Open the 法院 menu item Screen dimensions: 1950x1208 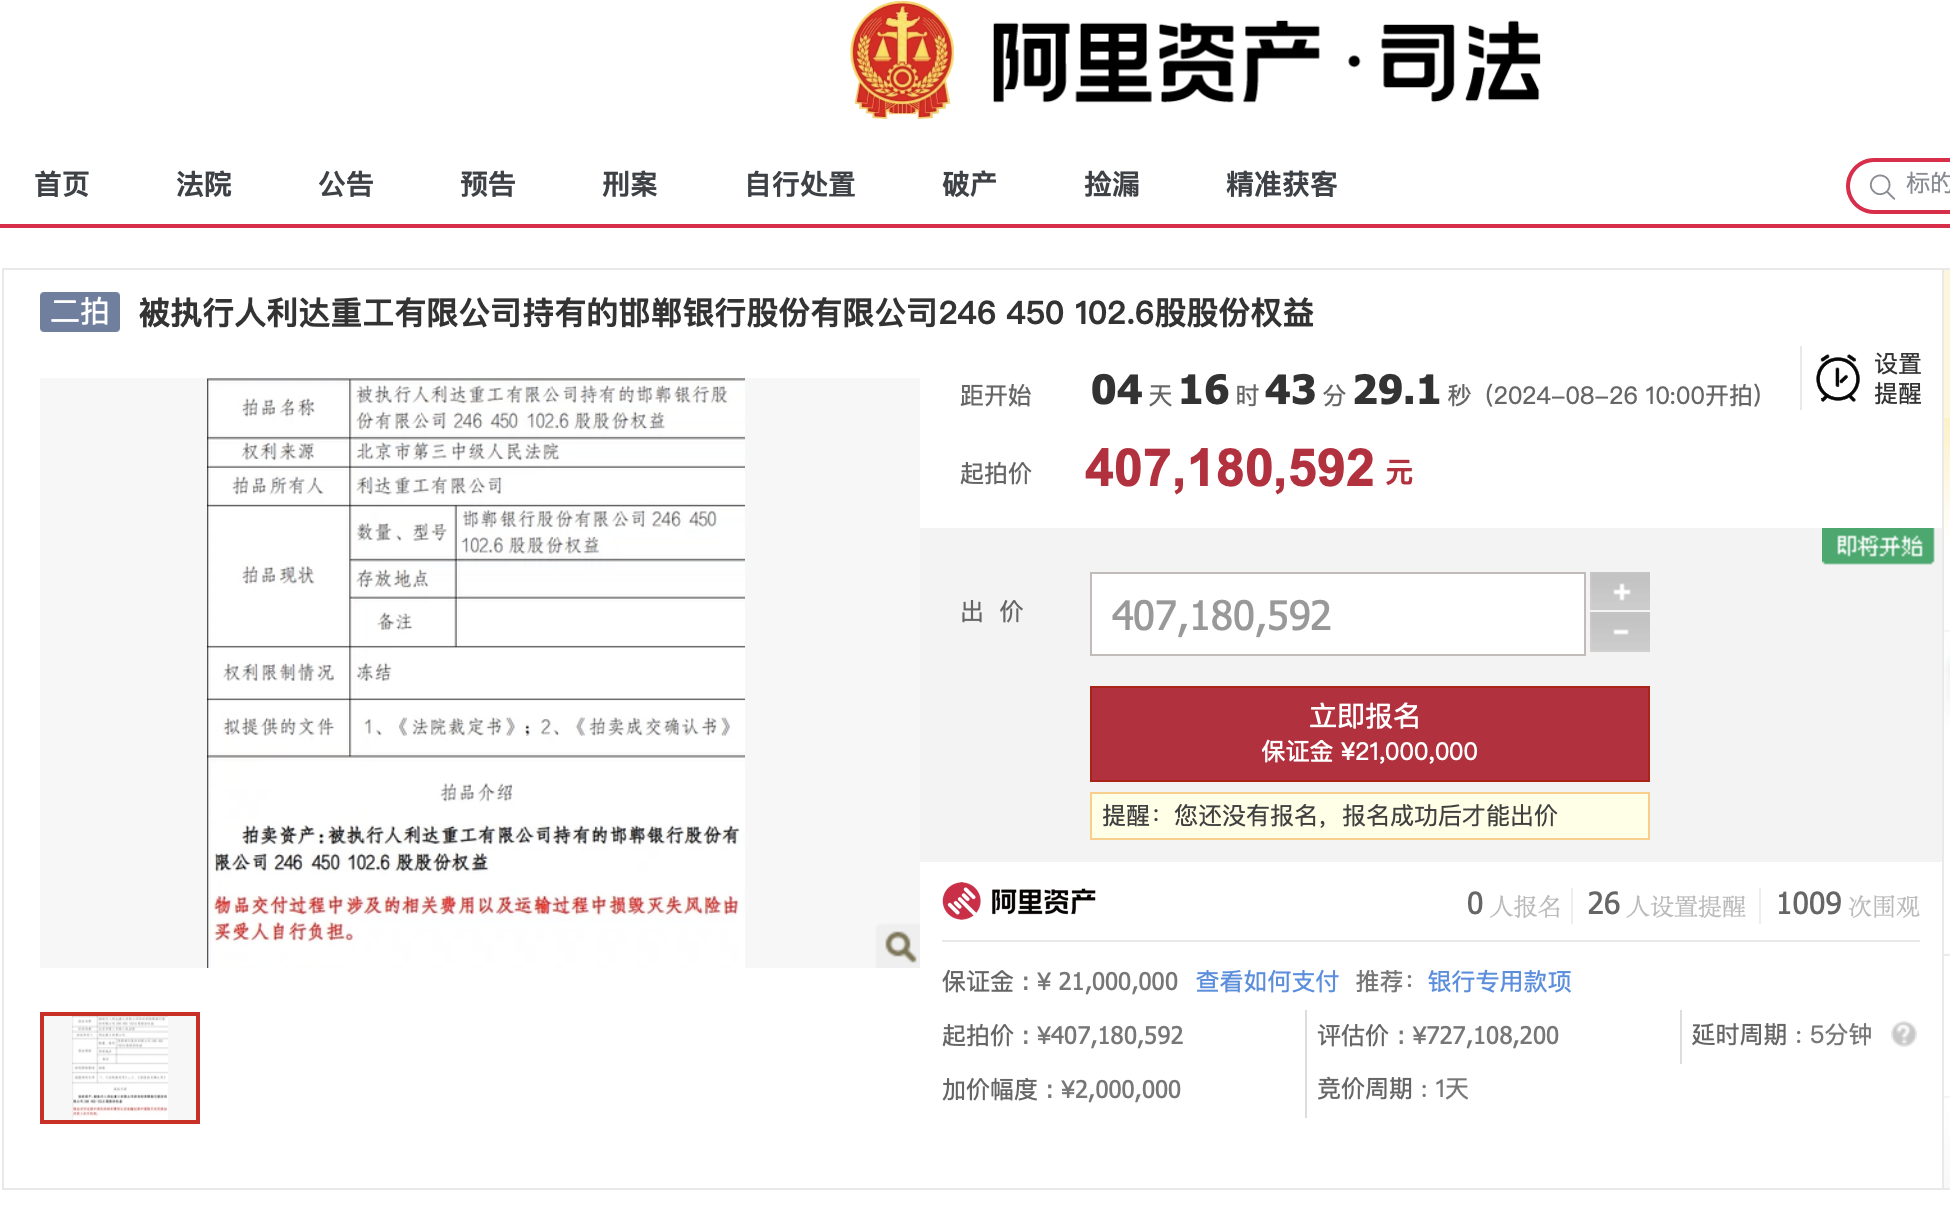pyautogui.click(x=204, y=184)
